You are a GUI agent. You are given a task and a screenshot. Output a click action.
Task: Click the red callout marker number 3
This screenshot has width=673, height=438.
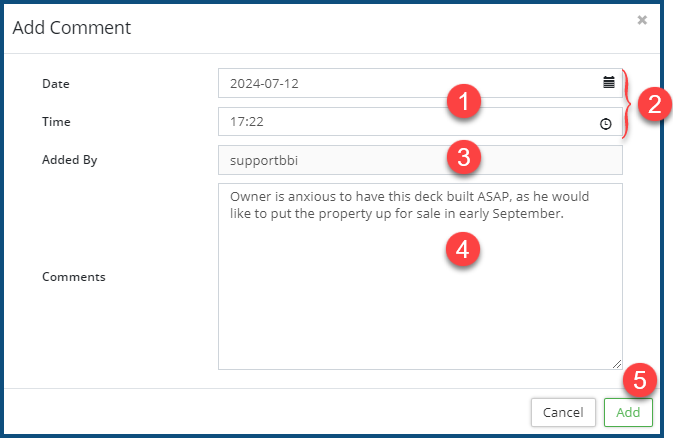pos(465,156)
